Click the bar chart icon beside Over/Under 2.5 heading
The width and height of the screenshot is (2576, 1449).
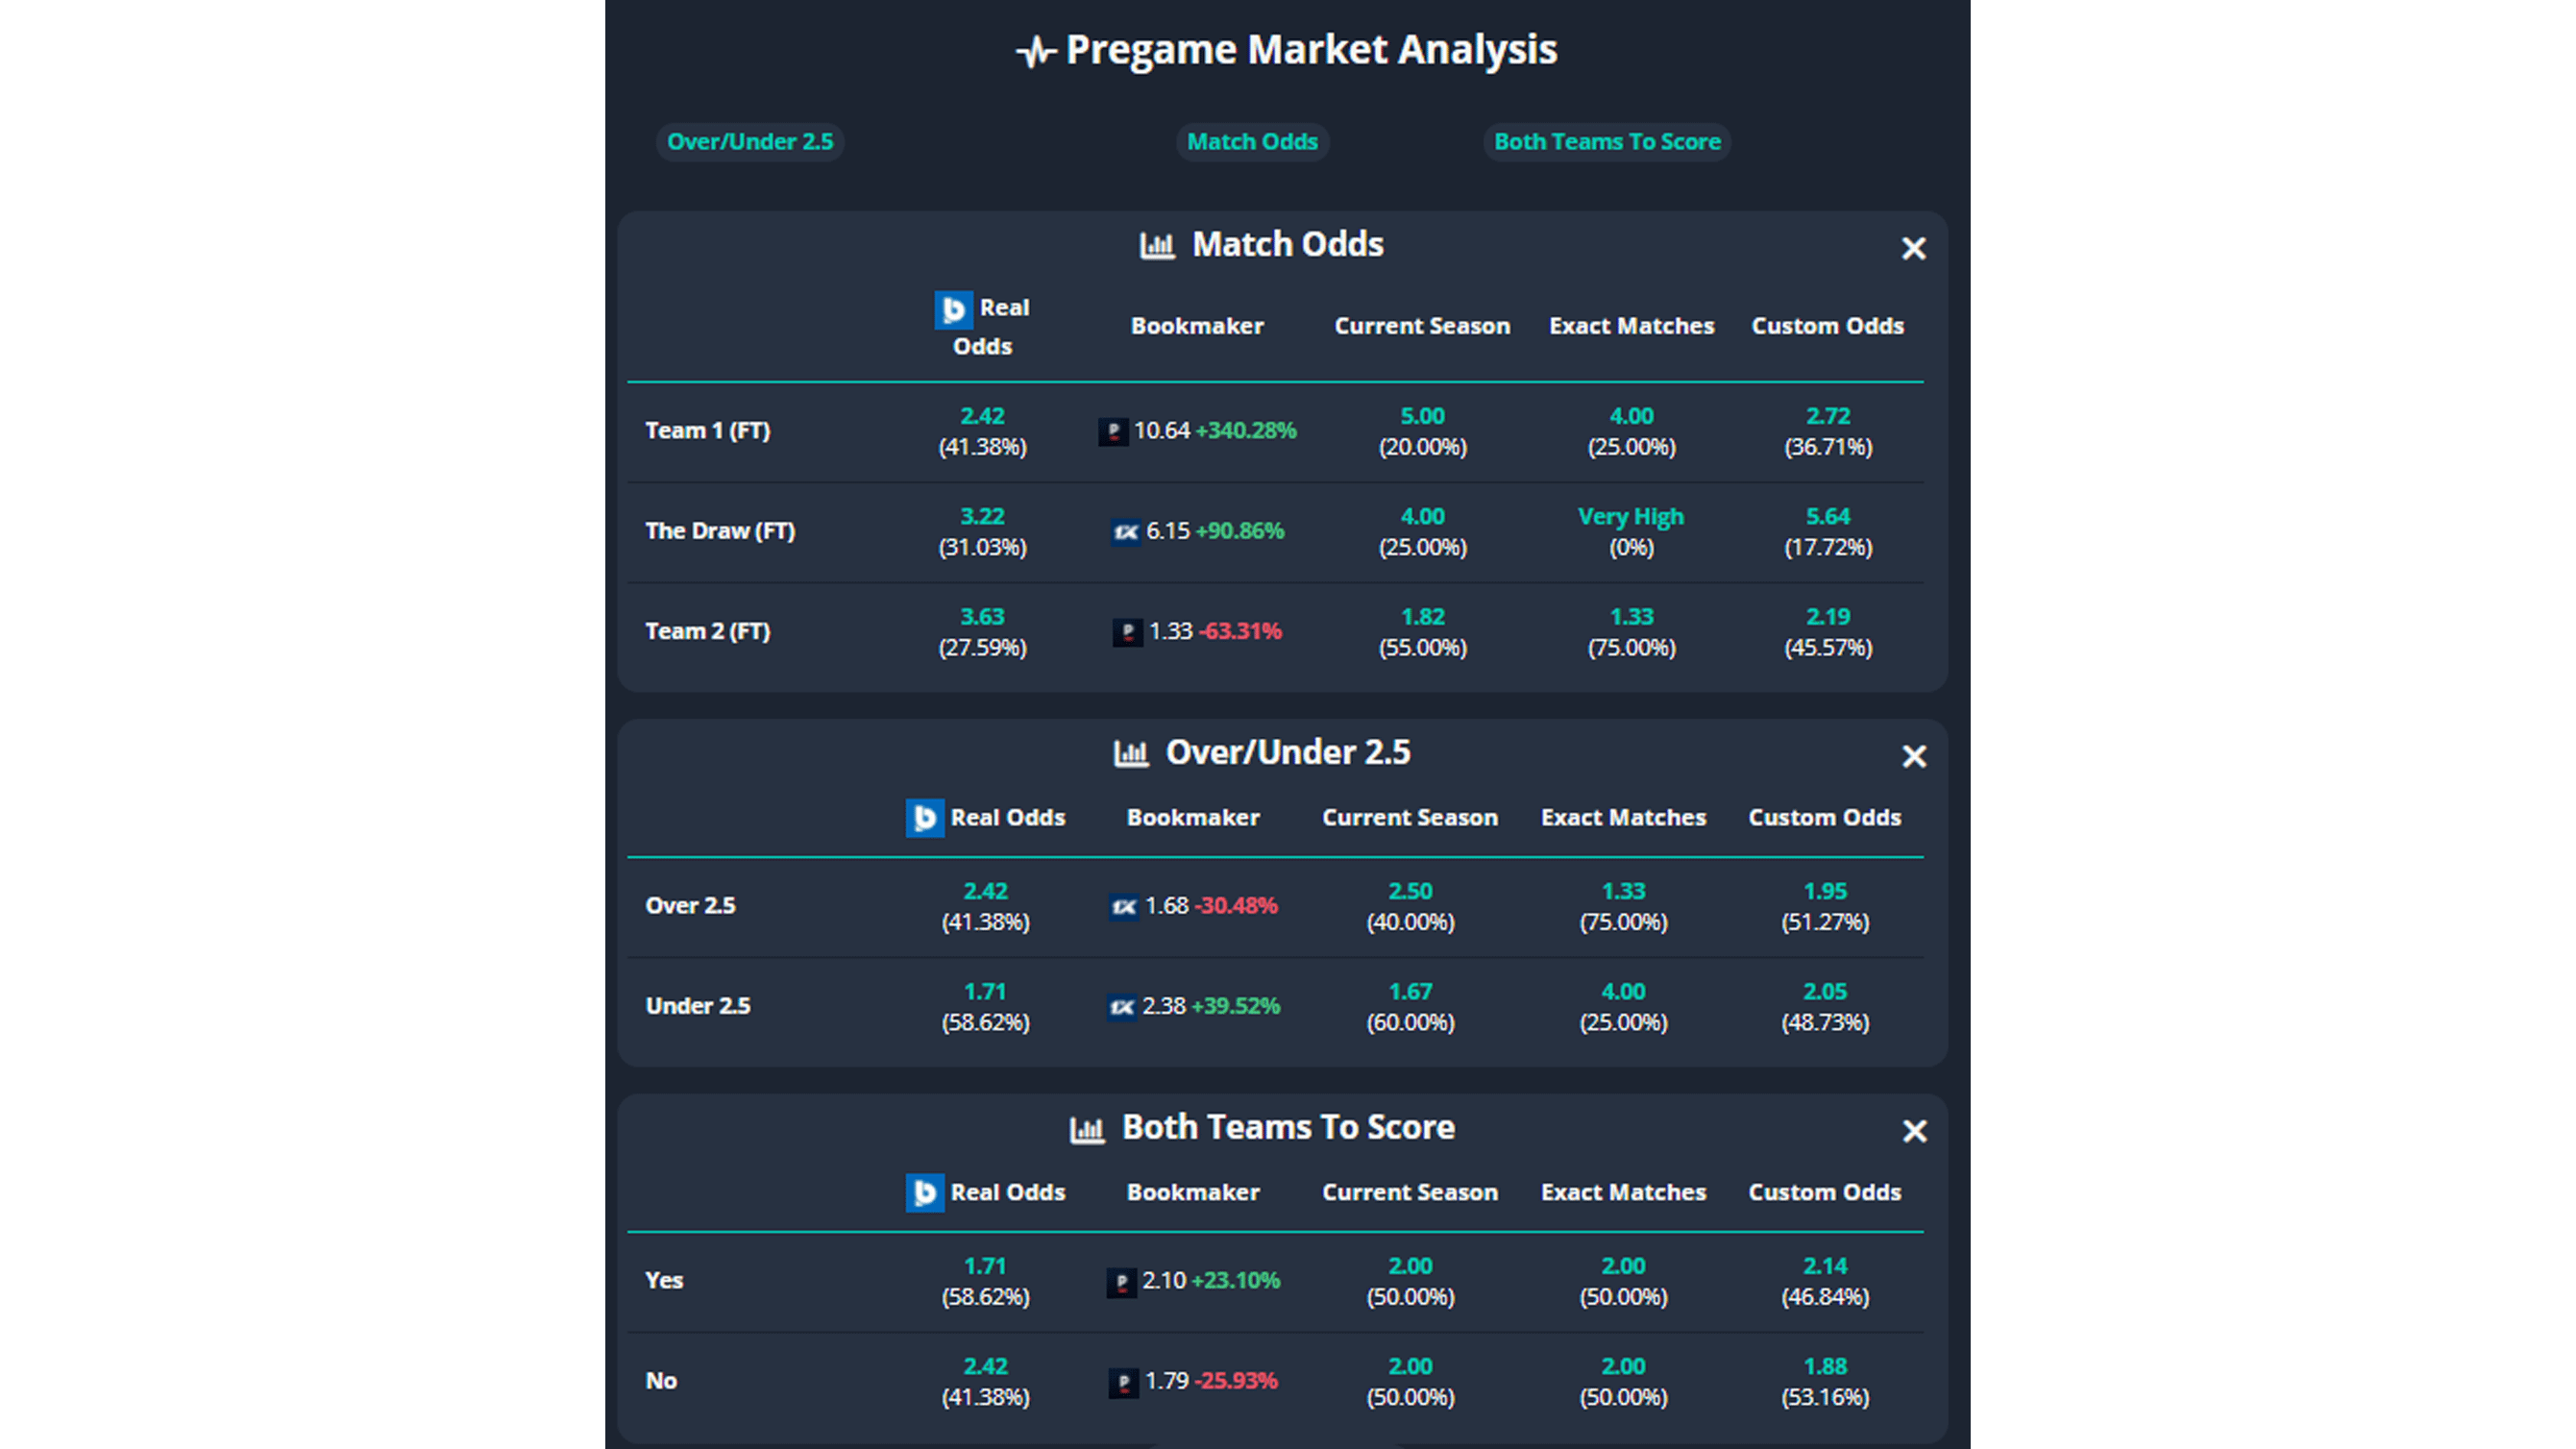click(1131, 753)
